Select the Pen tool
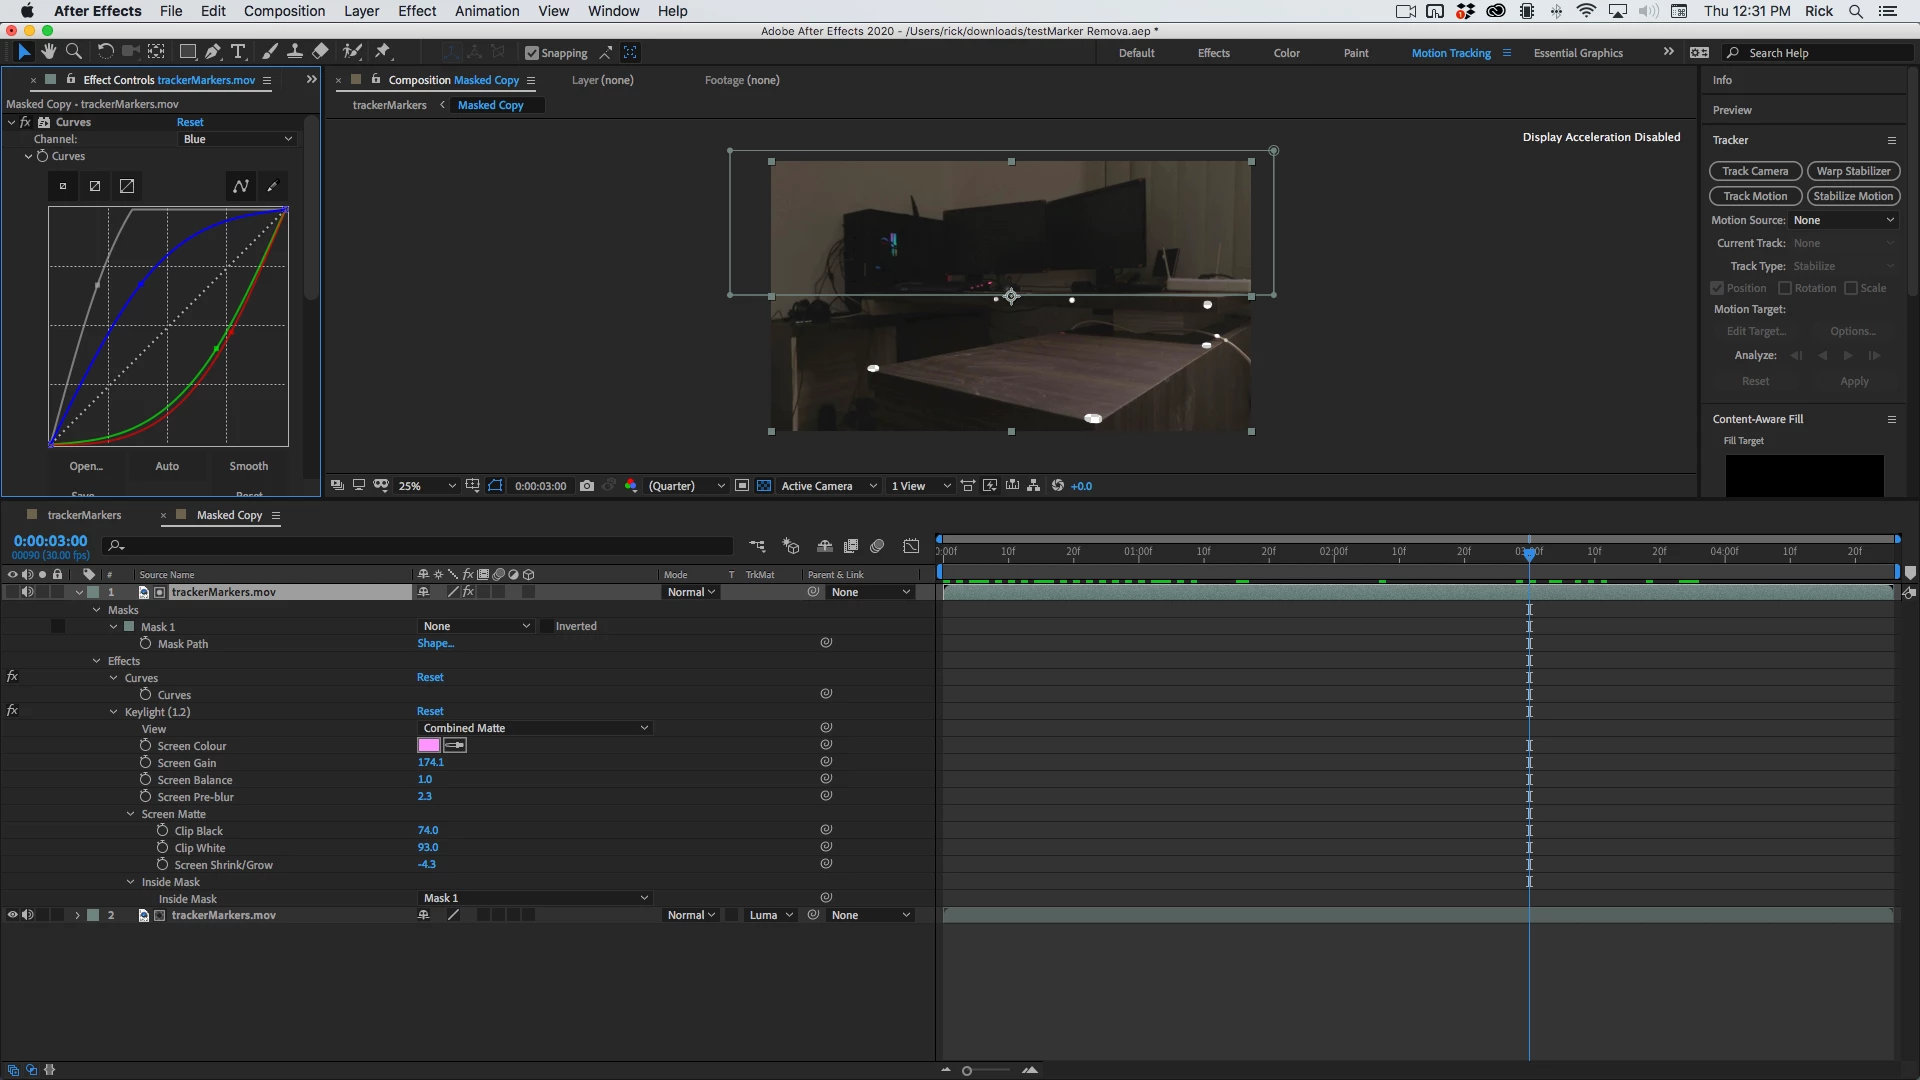The height and width of the screenshot is (1080, 1920). 212,51
